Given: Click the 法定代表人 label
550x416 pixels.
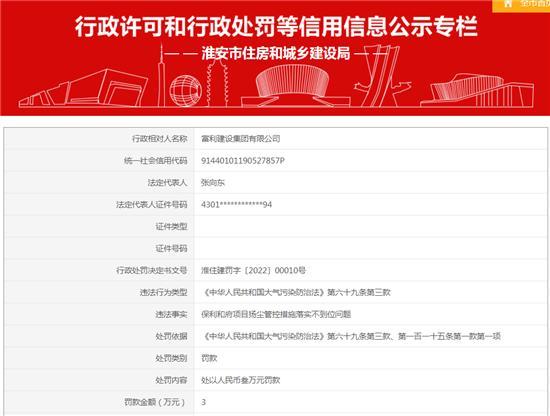Looking at the screenshot, I should point(168,182).
